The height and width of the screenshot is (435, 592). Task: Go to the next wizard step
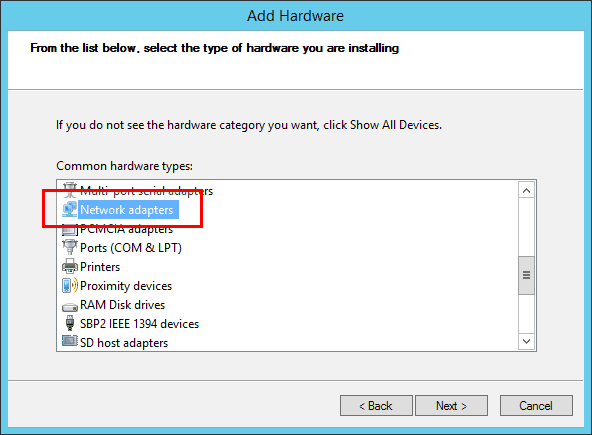pos(451,406)
